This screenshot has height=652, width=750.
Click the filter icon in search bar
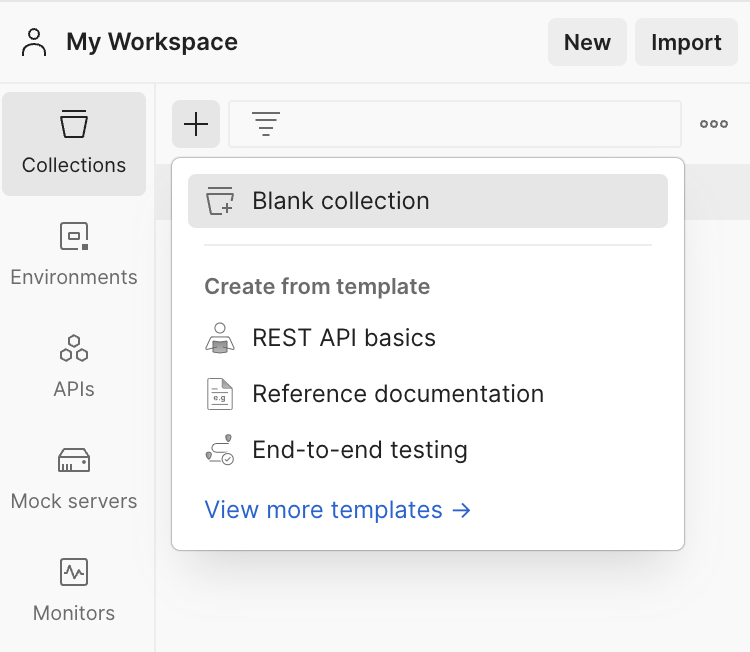pyautogui.click(x=266, y=124)
